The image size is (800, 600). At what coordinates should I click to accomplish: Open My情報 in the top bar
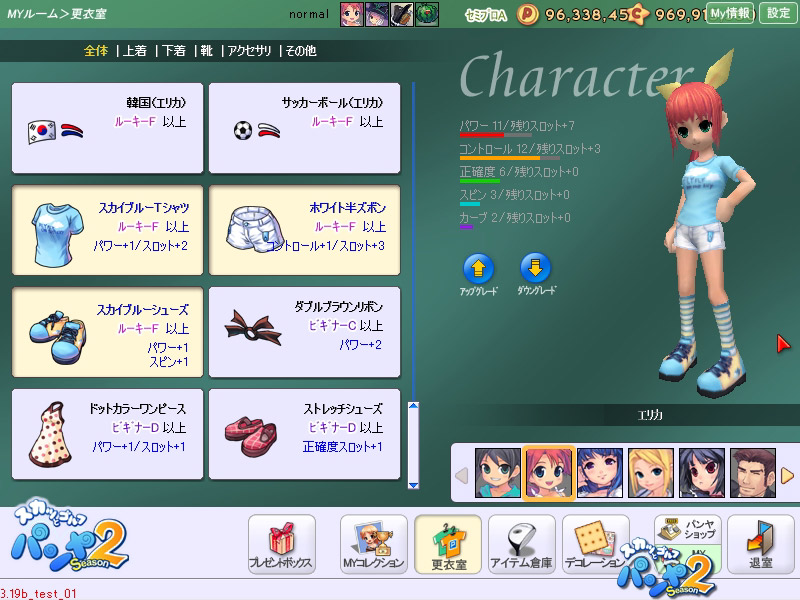730,13
